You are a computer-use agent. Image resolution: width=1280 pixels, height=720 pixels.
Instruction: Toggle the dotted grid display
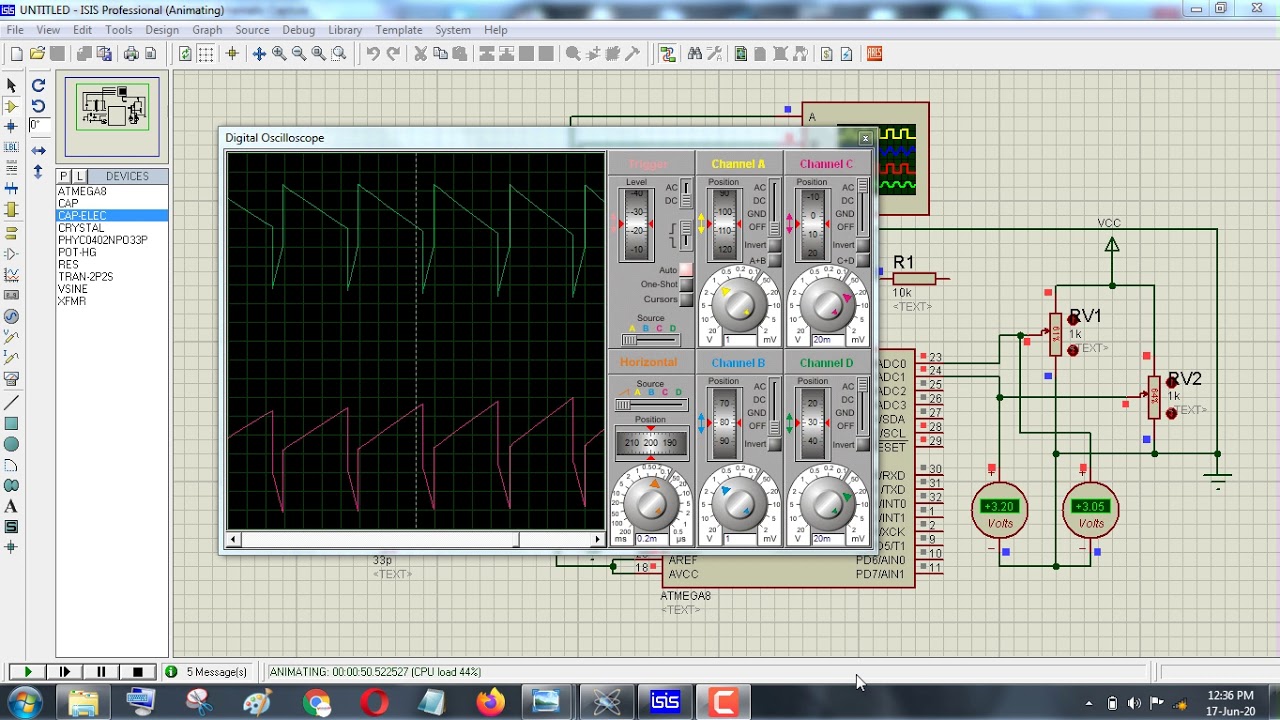click(205, 54)
